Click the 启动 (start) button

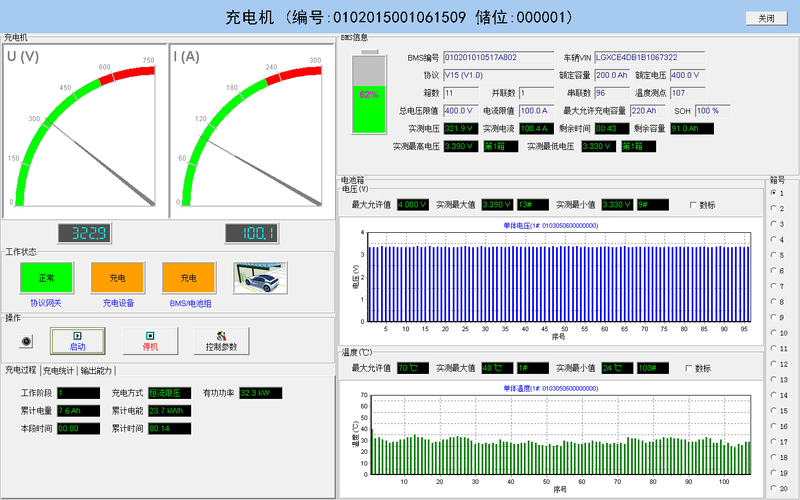tap(78, 341)
